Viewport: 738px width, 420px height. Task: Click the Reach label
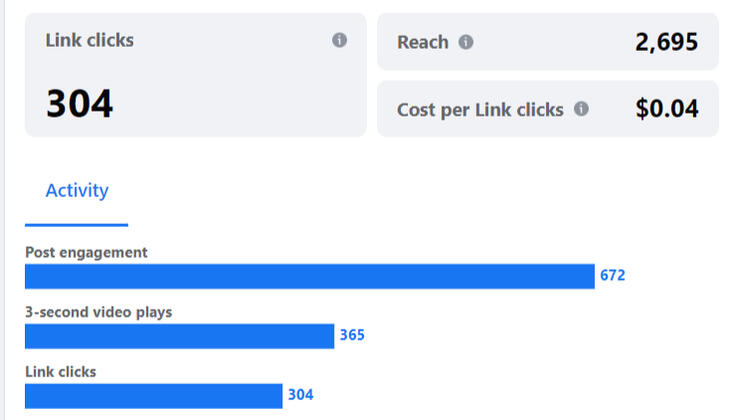tap(422, 42)
